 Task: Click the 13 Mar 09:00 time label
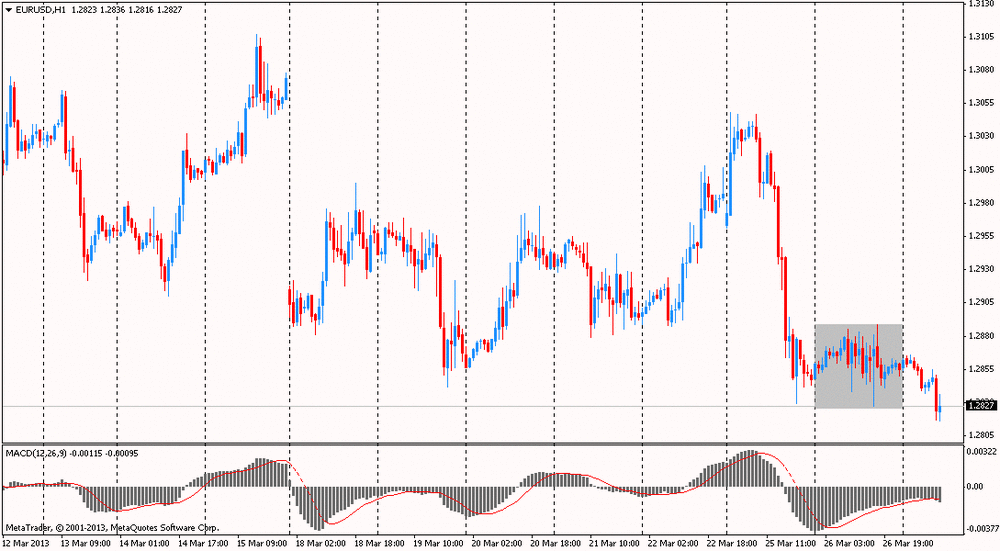(85, 543)
